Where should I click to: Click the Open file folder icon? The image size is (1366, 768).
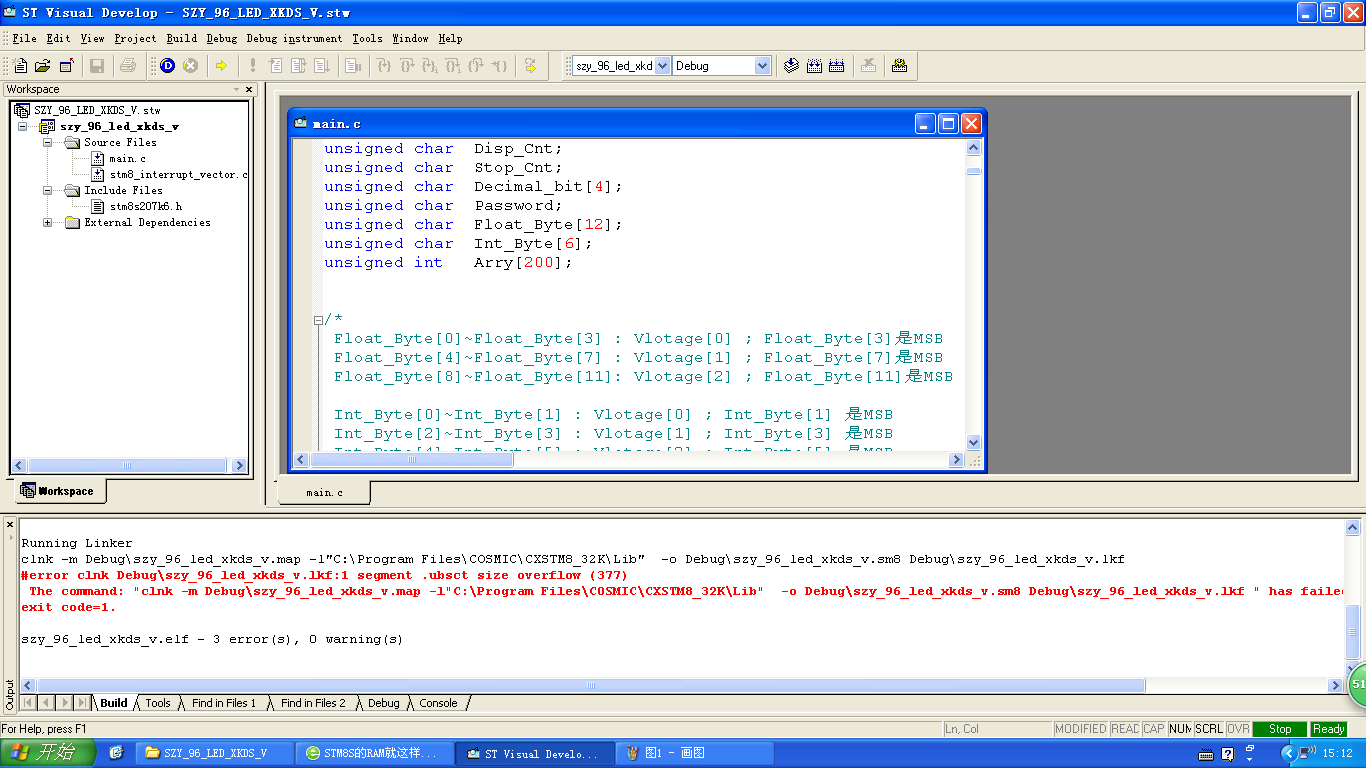click(x=42, y=66)
